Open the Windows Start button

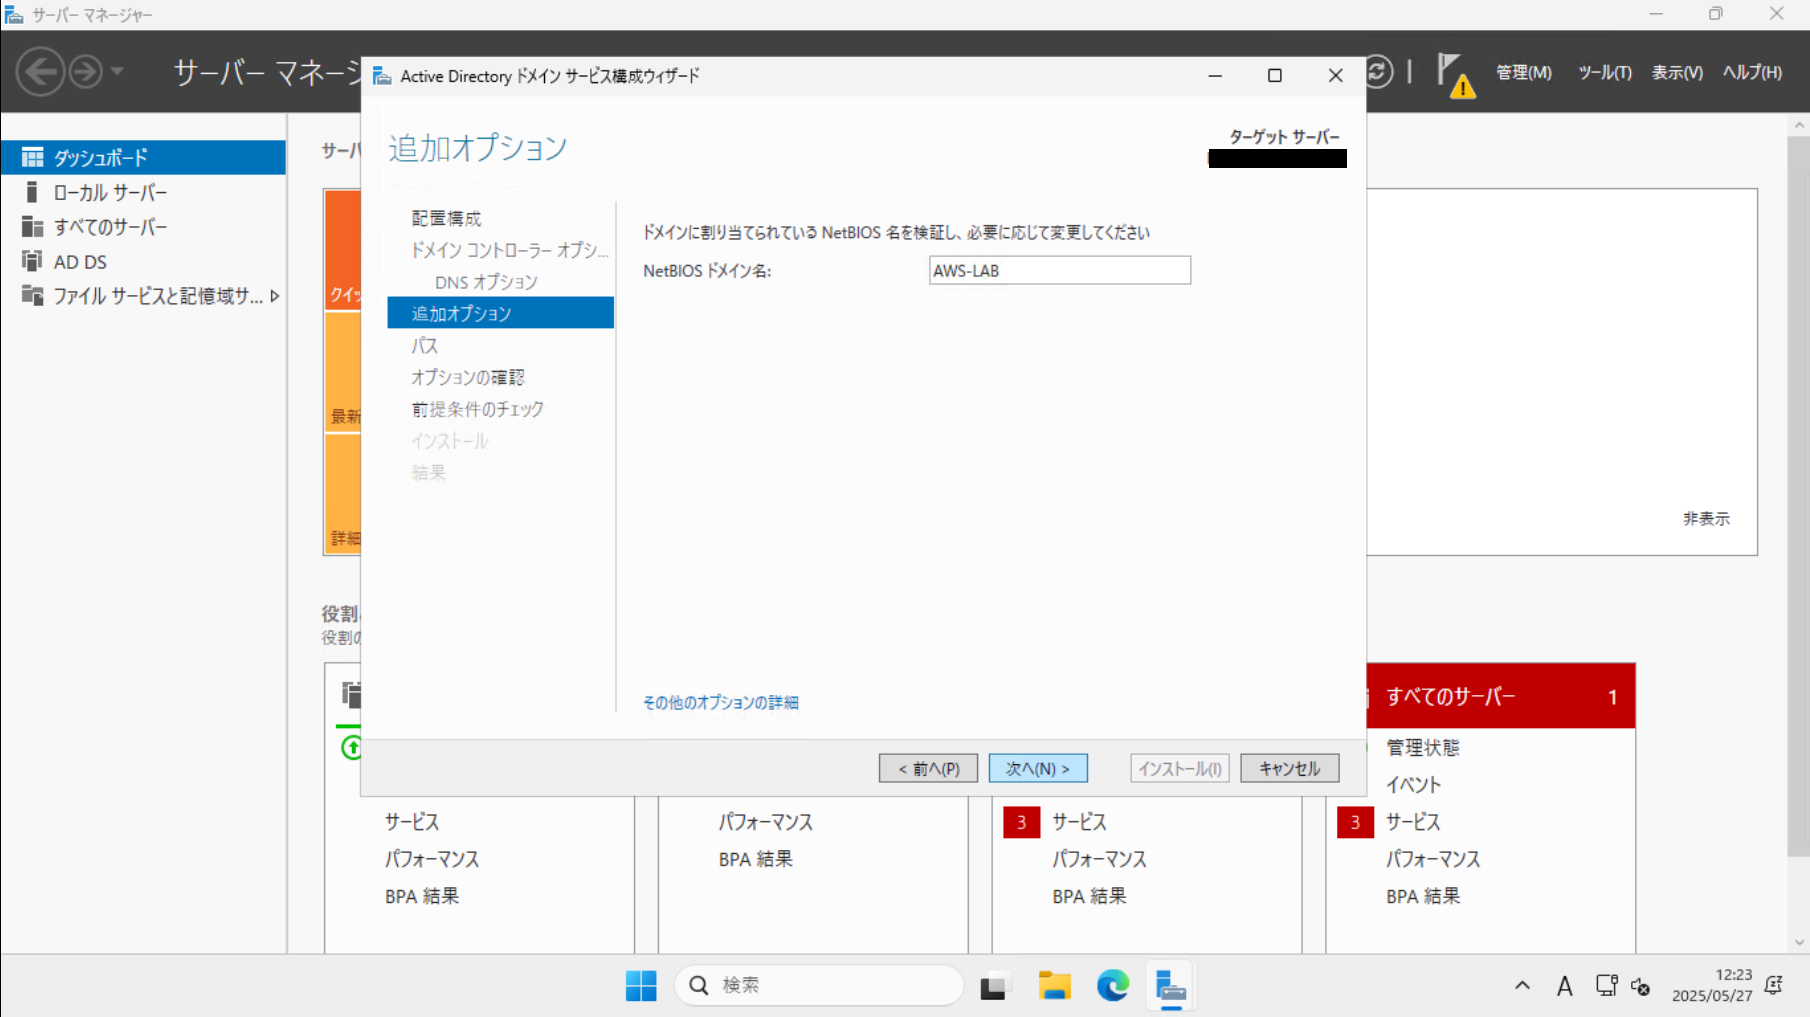641,986
